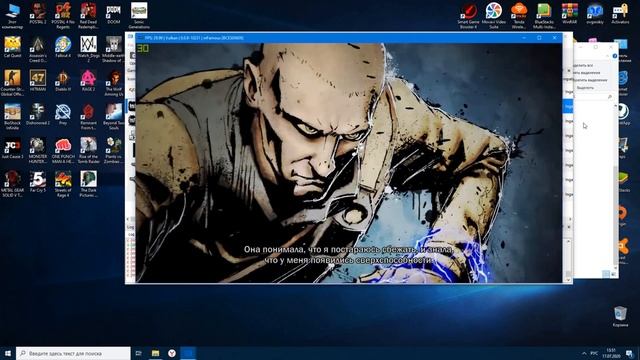The width and height of the screenshot is (640, 360).
Task: Launch the RAGE 2 shortcut
Action: [x=88, y=80]
